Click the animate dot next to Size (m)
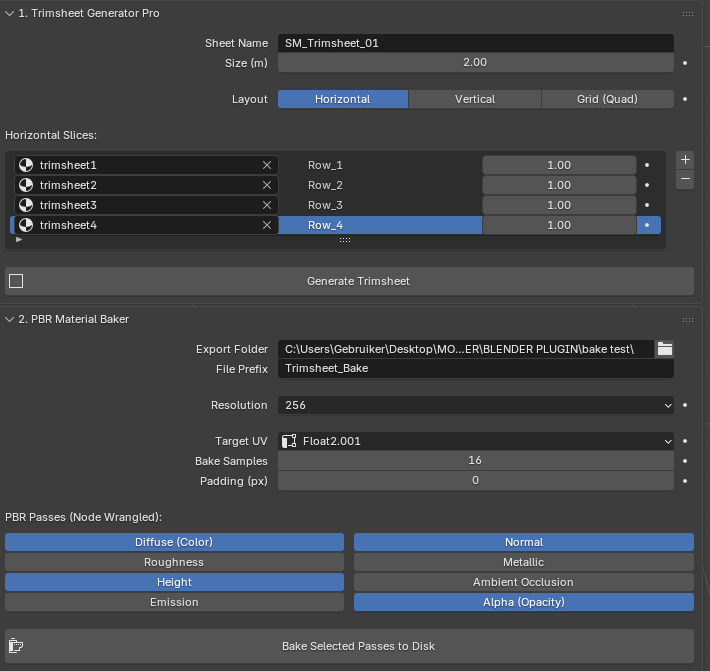 tap(685, 63)
